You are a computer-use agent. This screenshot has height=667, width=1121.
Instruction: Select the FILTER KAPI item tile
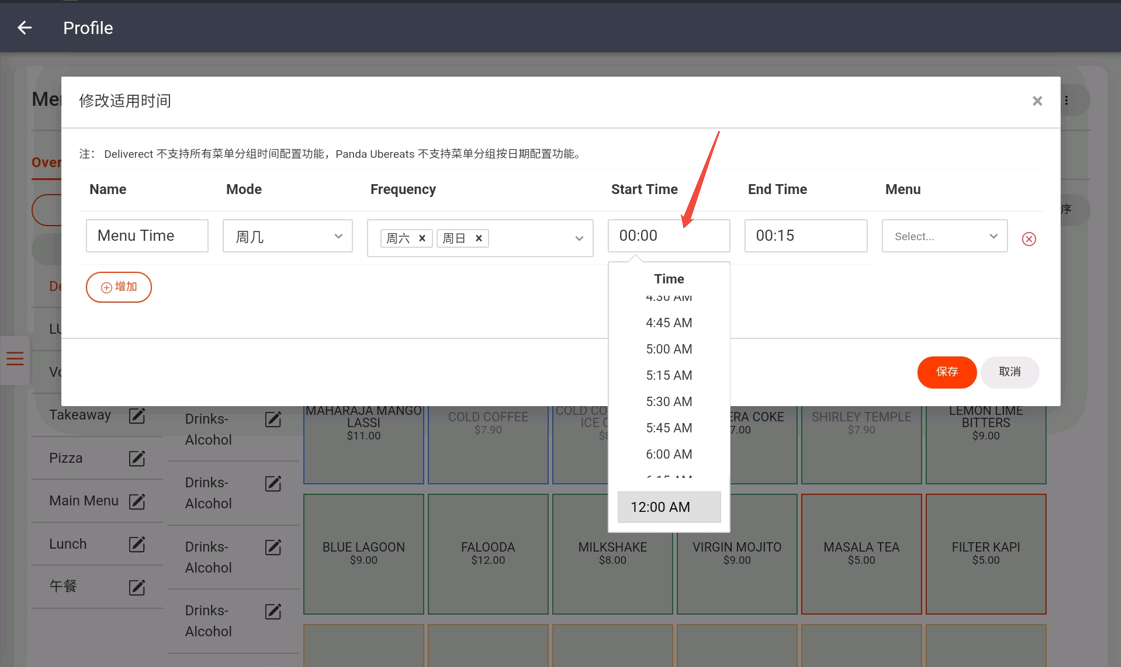tap(986, 554)
